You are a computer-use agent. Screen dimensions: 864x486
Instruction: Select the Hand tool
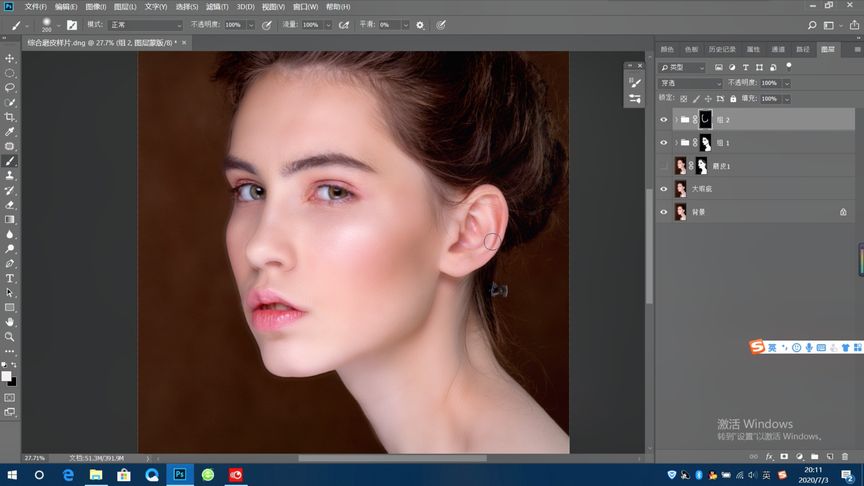coord(10,322)
